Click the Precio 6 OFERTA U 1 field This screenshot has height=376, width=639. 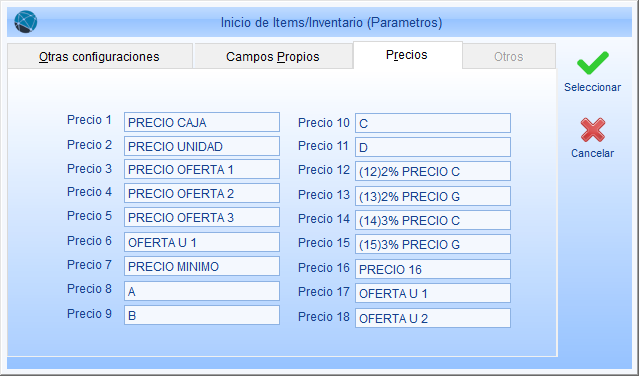click(x=202, y=242)
